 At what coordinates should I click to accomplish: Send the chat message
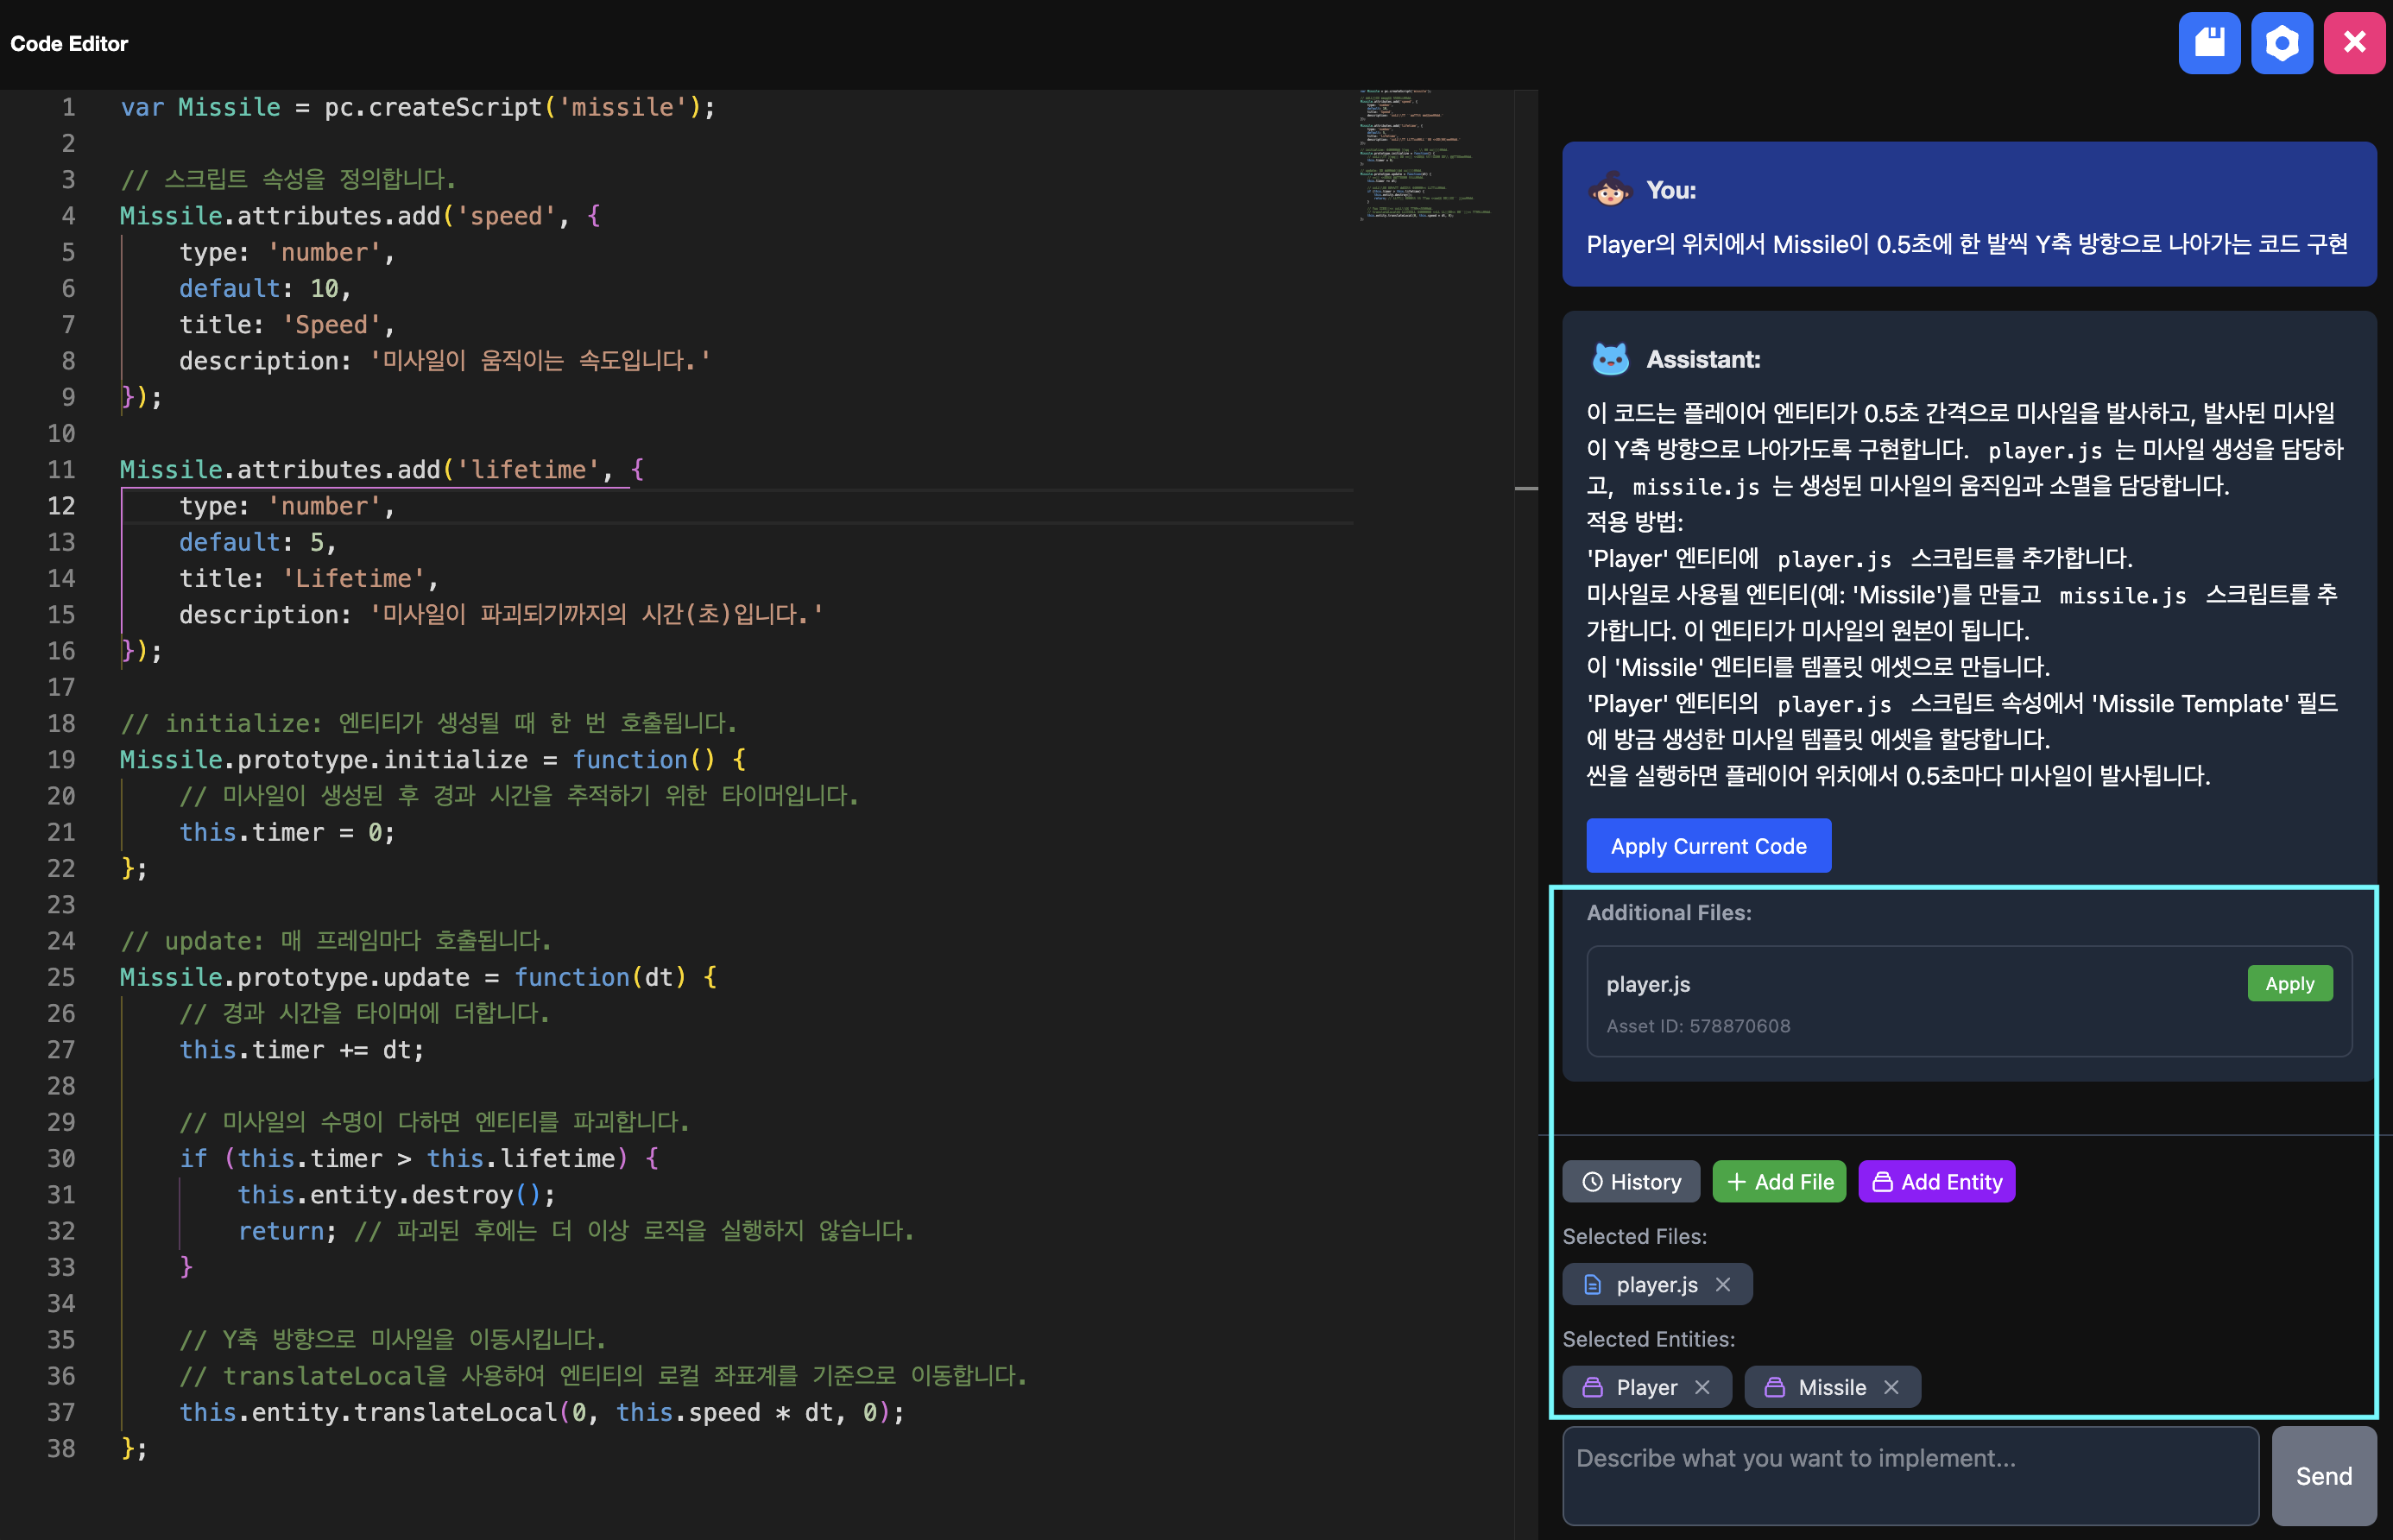[2323, 1476]
